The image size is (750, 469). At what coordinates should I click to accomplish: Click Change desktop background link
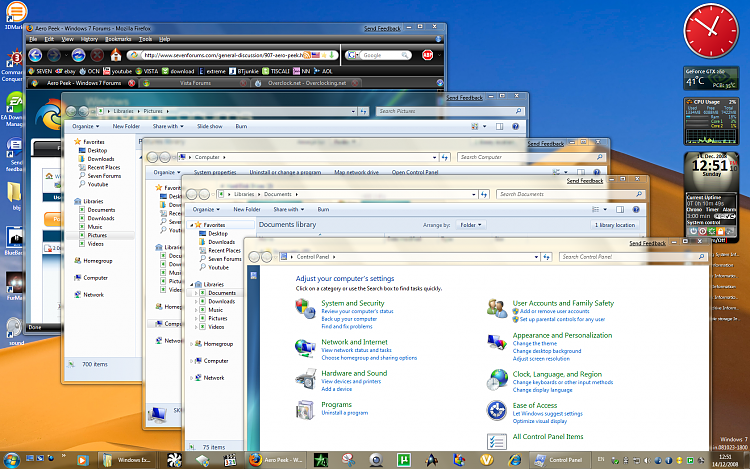tap(547, 351)
